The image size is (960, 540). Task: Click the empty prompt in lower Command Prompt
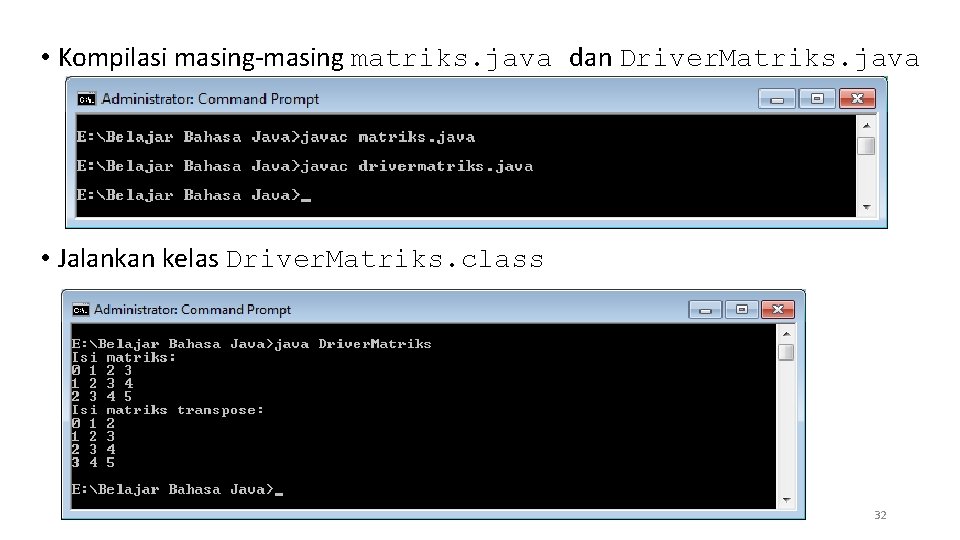[177, 489]
